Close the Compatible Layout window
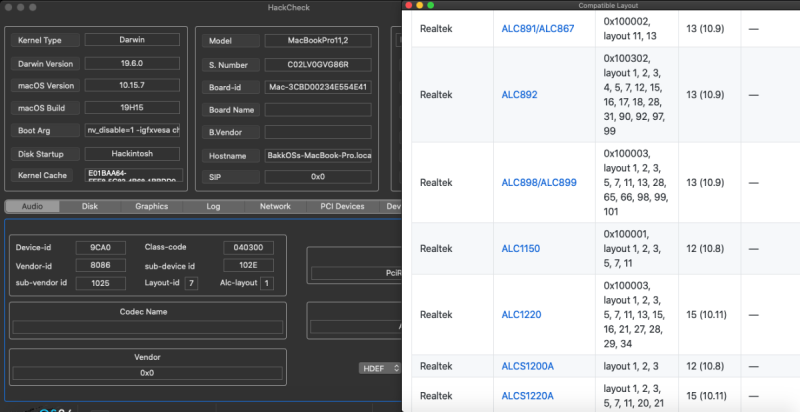This screenshot has width=800, height=412. [x=409, y=5]
